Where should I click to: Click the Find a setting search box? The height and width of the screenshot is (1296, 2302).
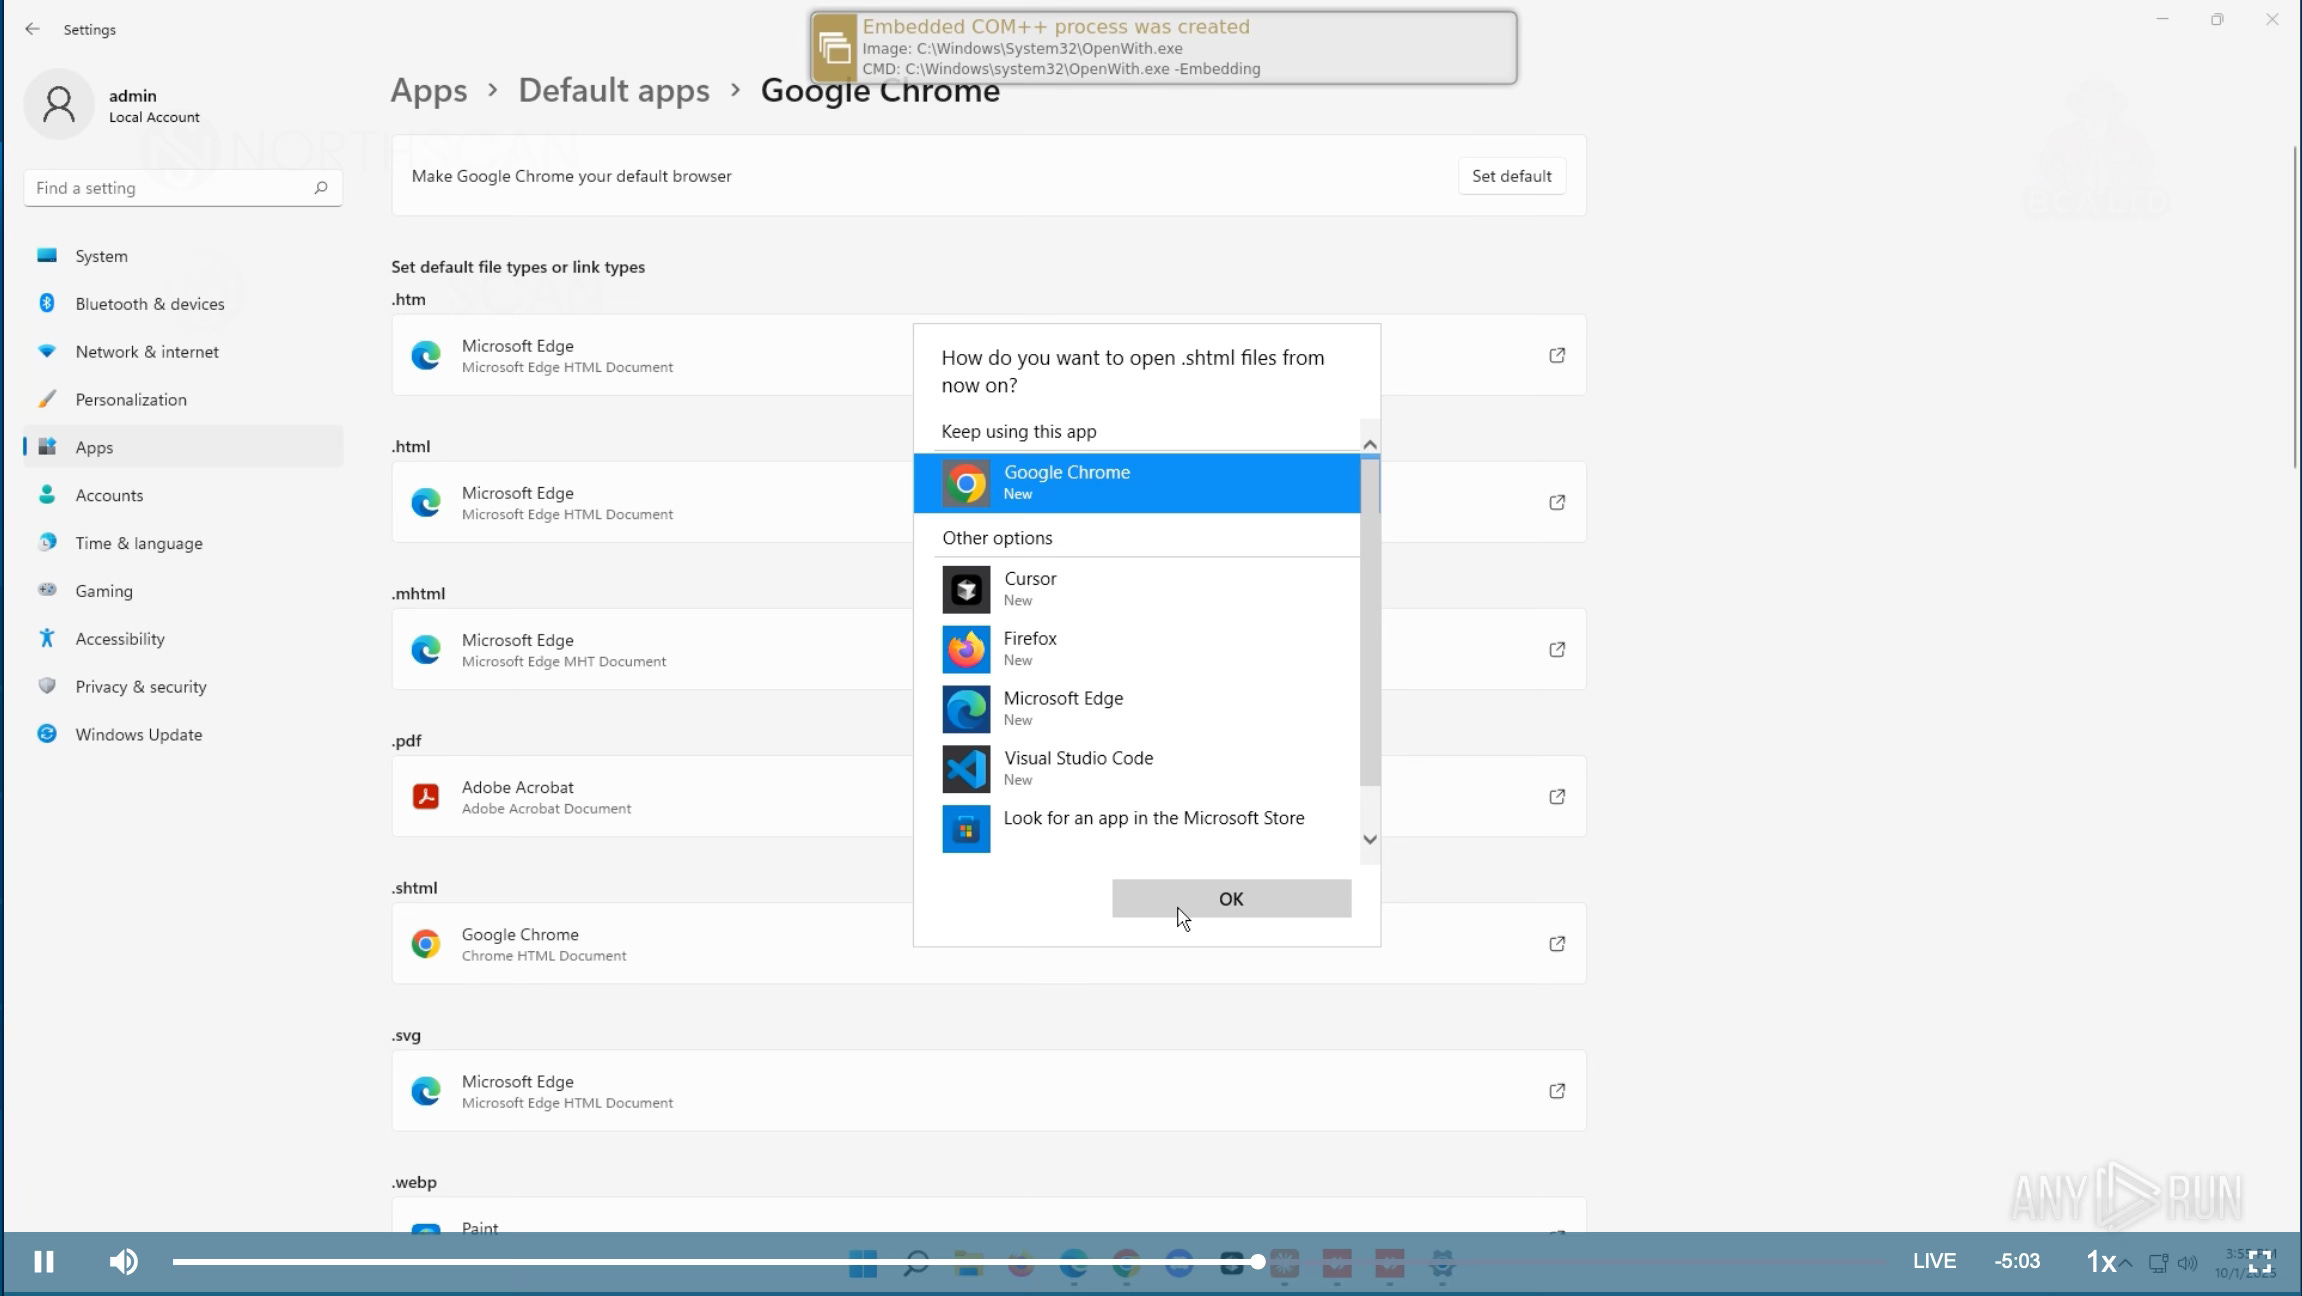tap(170, 188)
